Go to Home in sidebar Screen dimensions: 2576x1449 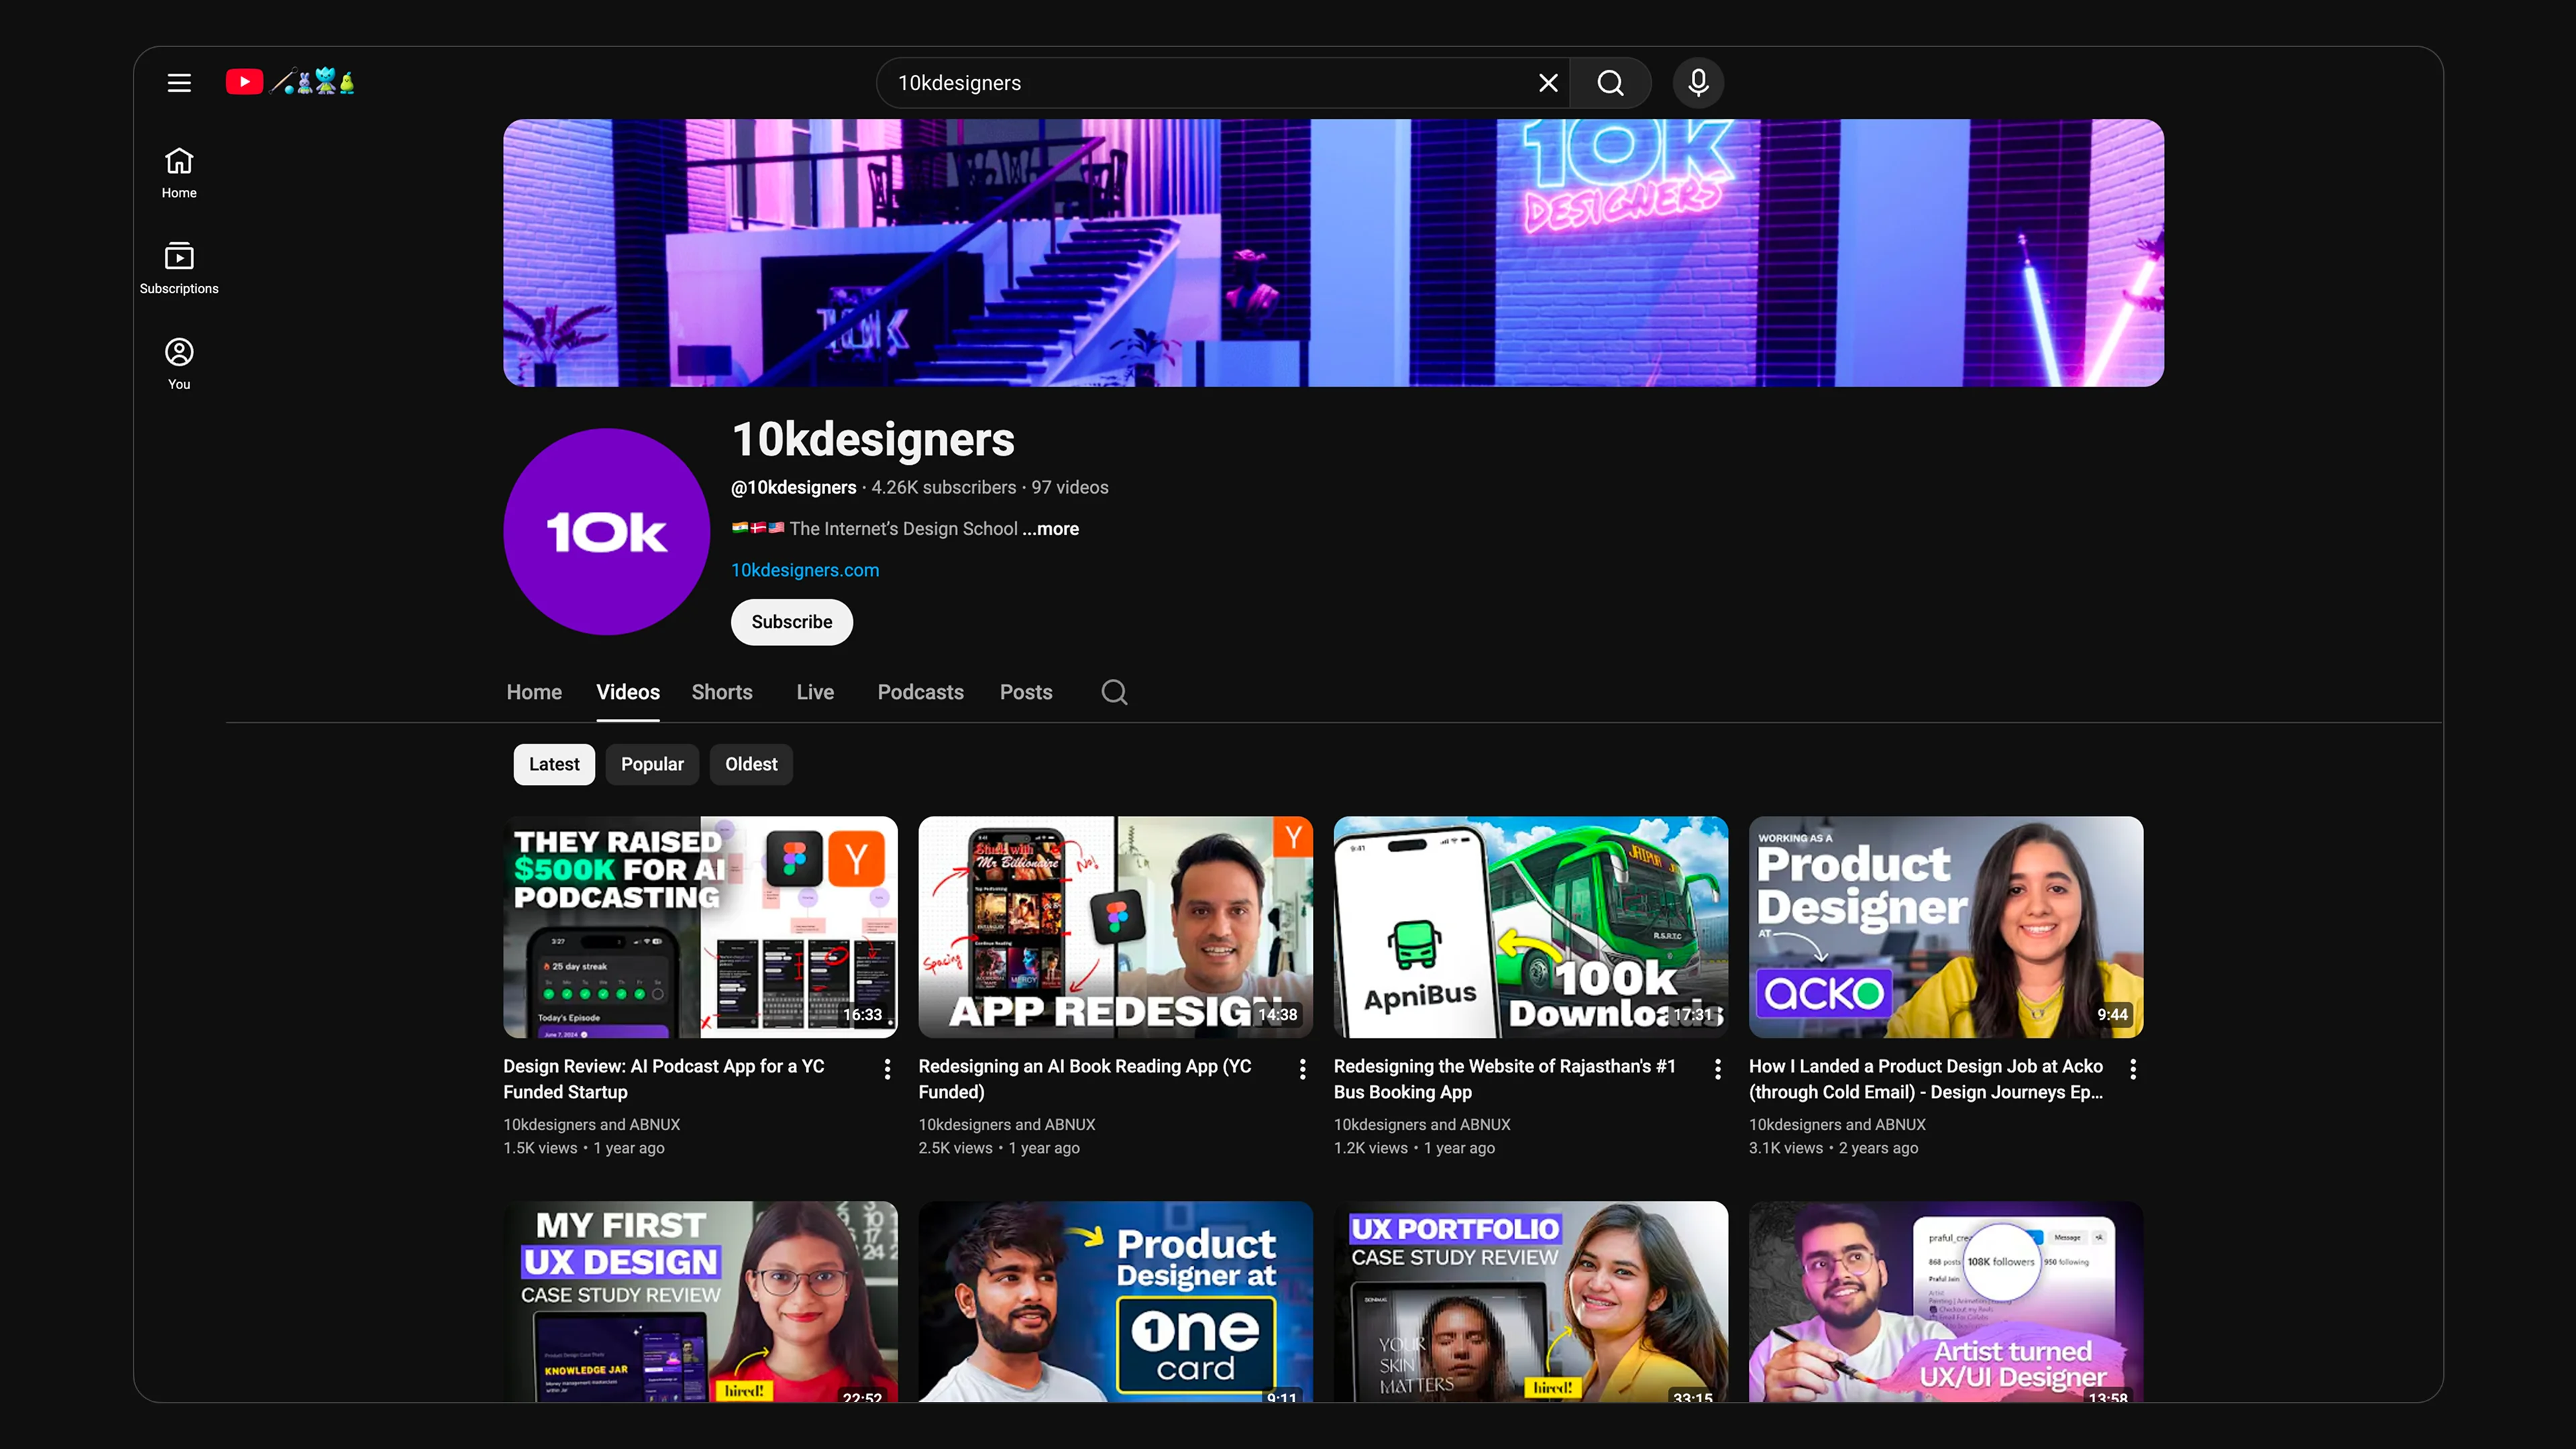click(x=179, y=173)
